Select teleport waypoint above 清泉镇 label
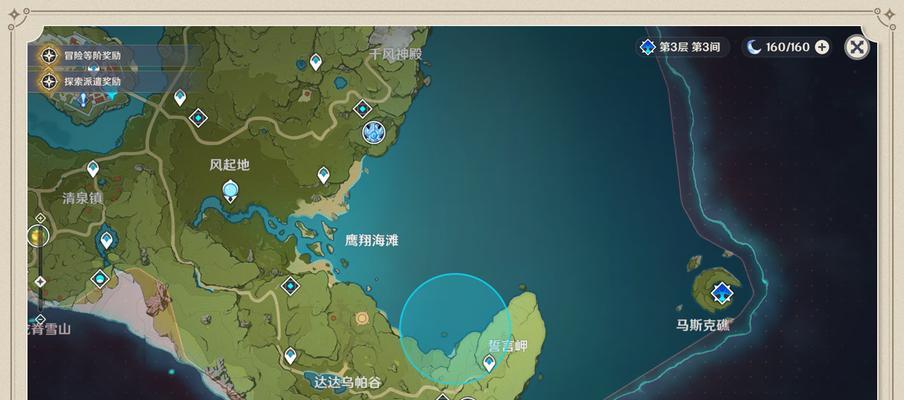Screen dimensions: 904x400 (x=93, y=169)
